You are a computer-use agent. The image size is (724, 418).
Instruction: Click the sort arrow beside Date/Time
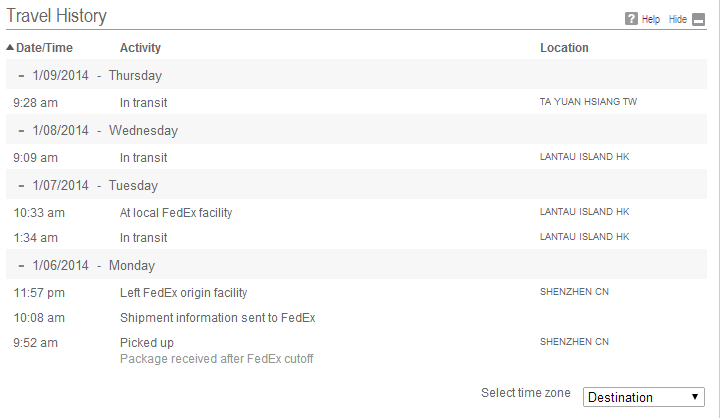tap(10, 48)
